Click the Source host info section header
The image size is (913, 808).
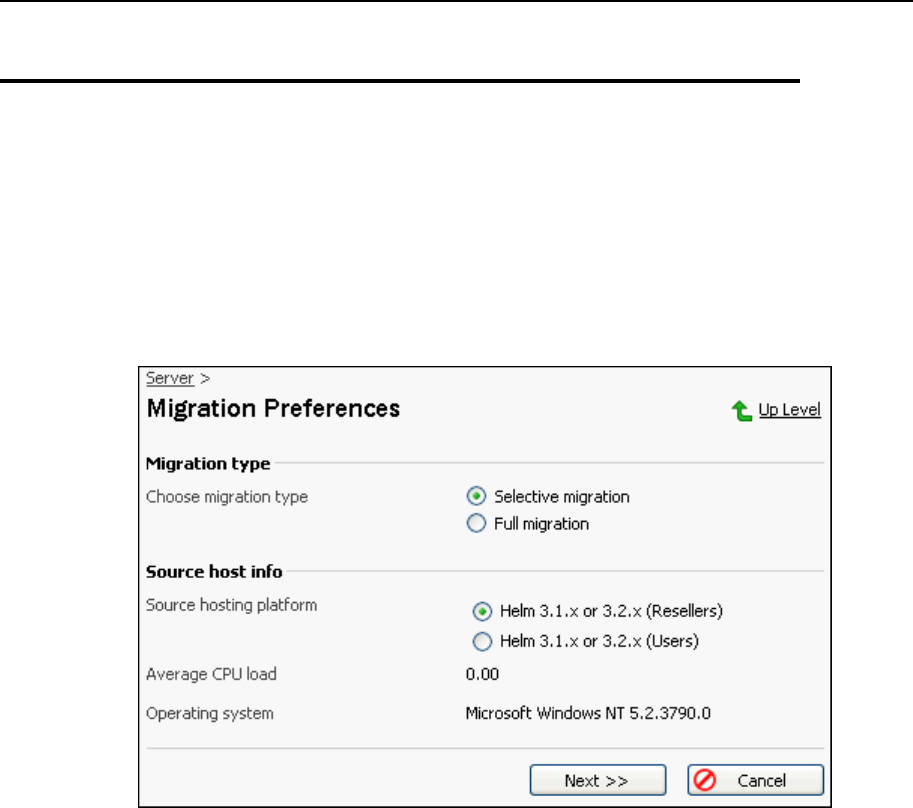click(214, 572)
